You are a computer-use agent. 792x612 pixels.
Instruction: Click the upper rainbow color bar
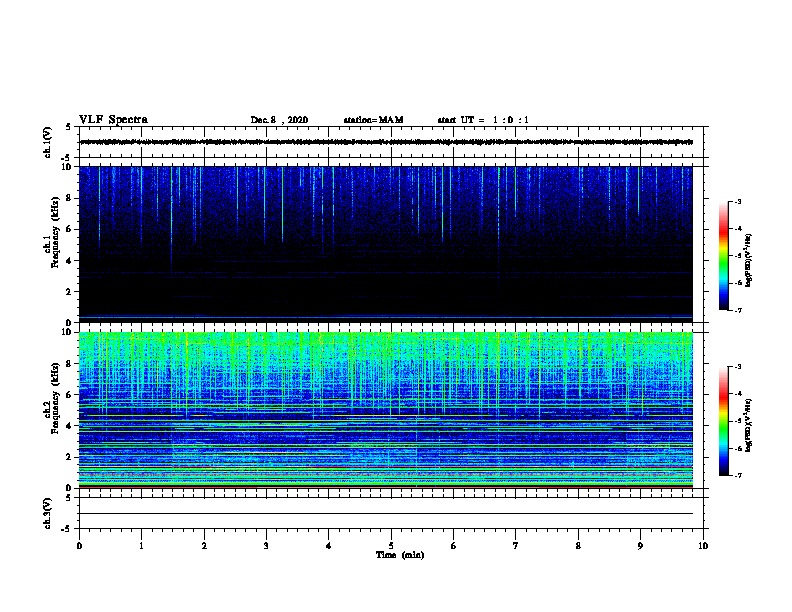[723, 256]
